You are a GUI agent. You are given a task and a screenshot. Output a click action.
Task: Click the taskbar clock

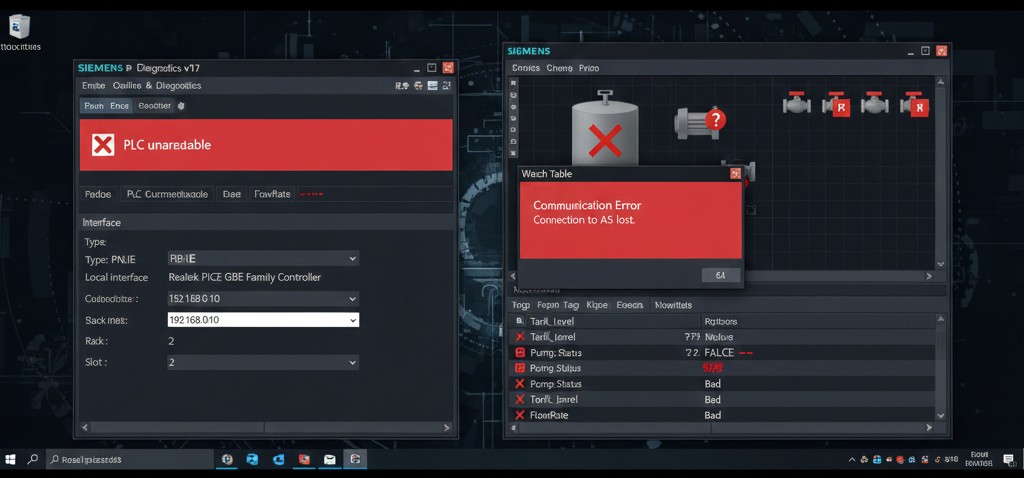pyautogui.click(x=979, y=459)
